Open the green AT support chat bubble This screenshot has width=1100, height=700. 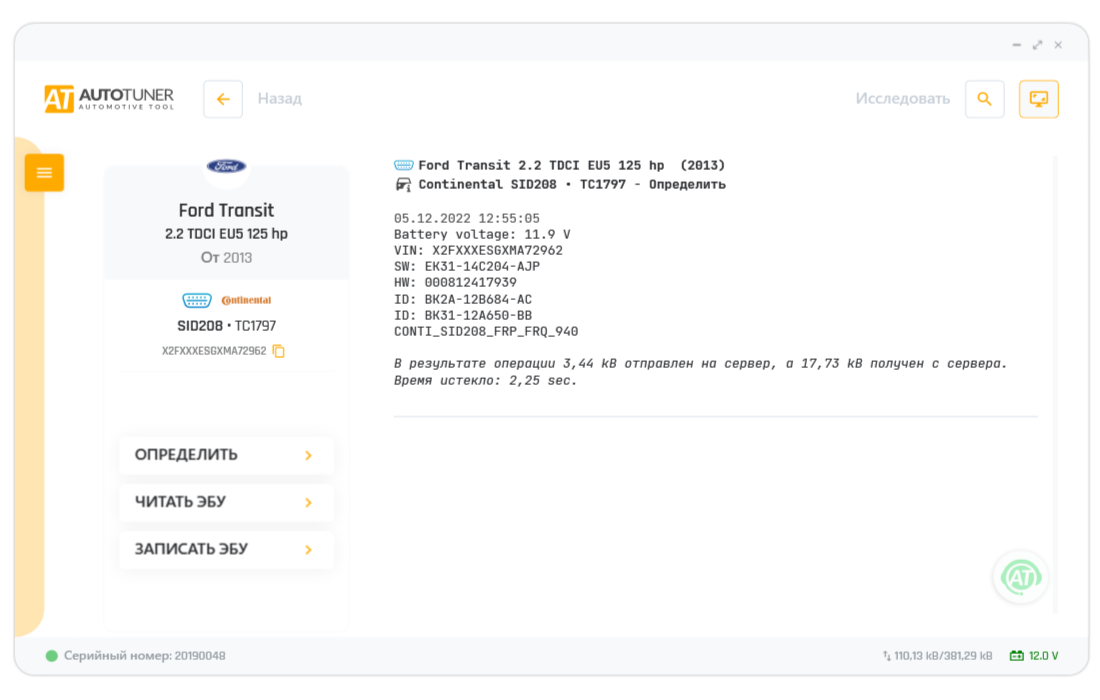pos(1020,577)
